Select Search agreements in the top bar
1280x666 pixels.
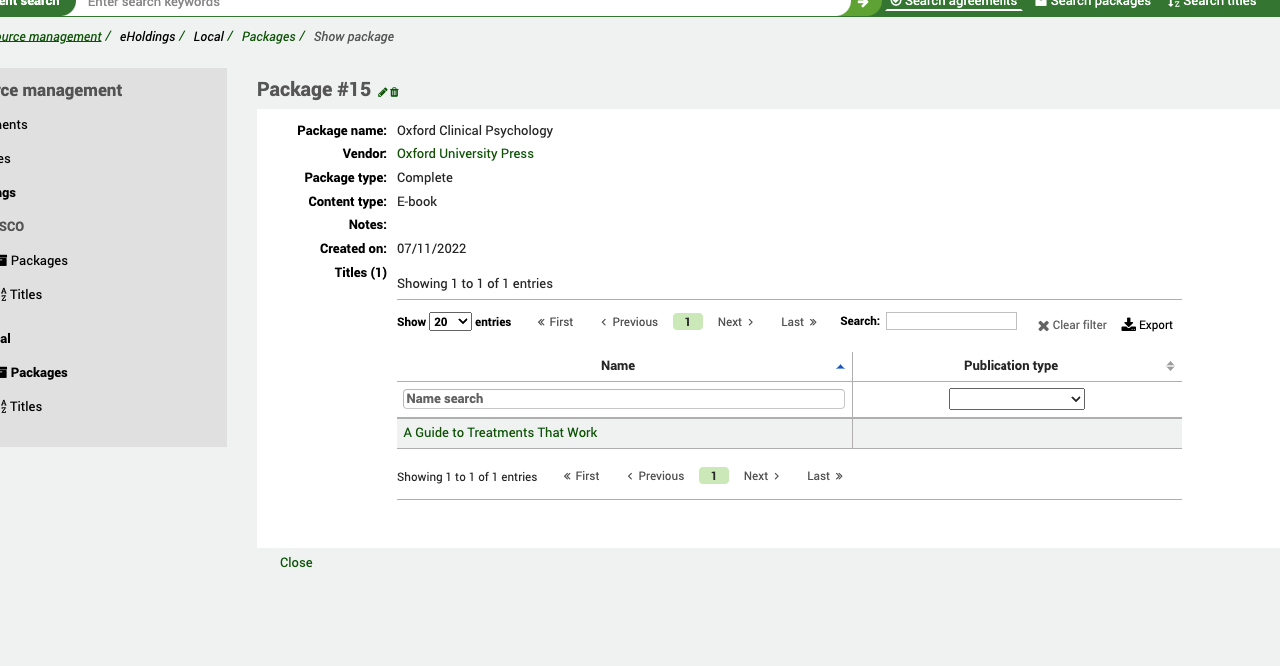point(952,3)
